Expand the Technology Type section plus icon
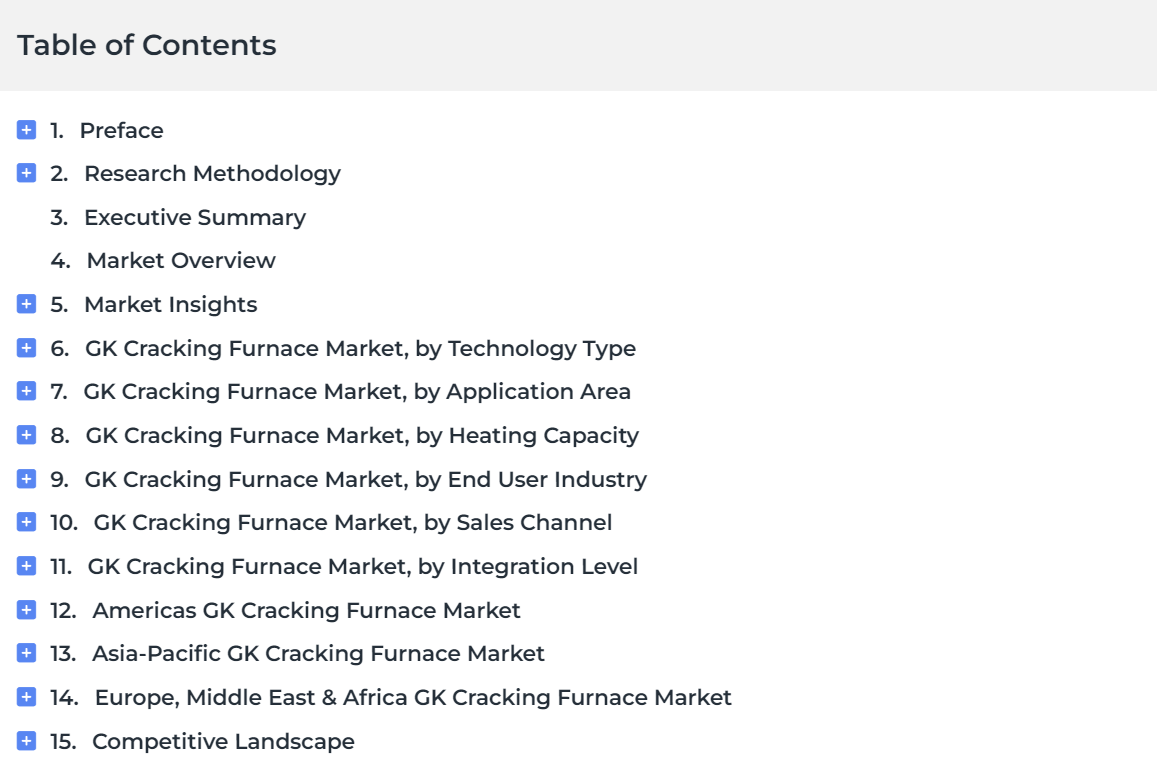 [27, 347]
